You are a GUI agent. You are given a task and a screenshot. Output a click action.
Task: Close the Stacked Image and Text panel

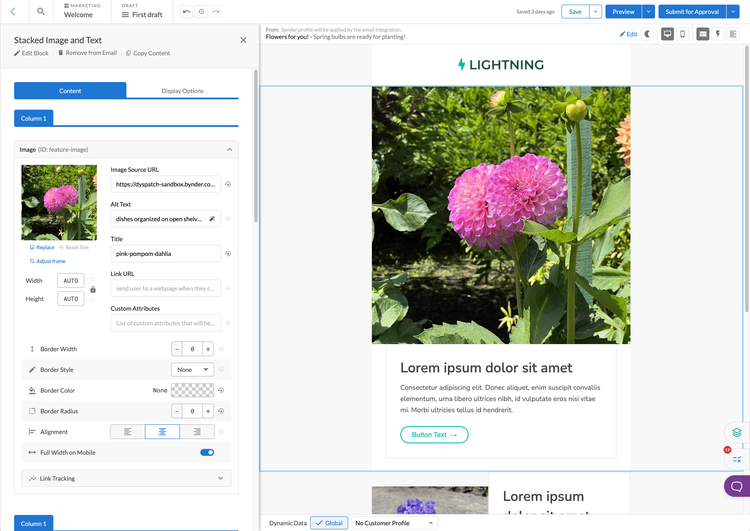243,40
